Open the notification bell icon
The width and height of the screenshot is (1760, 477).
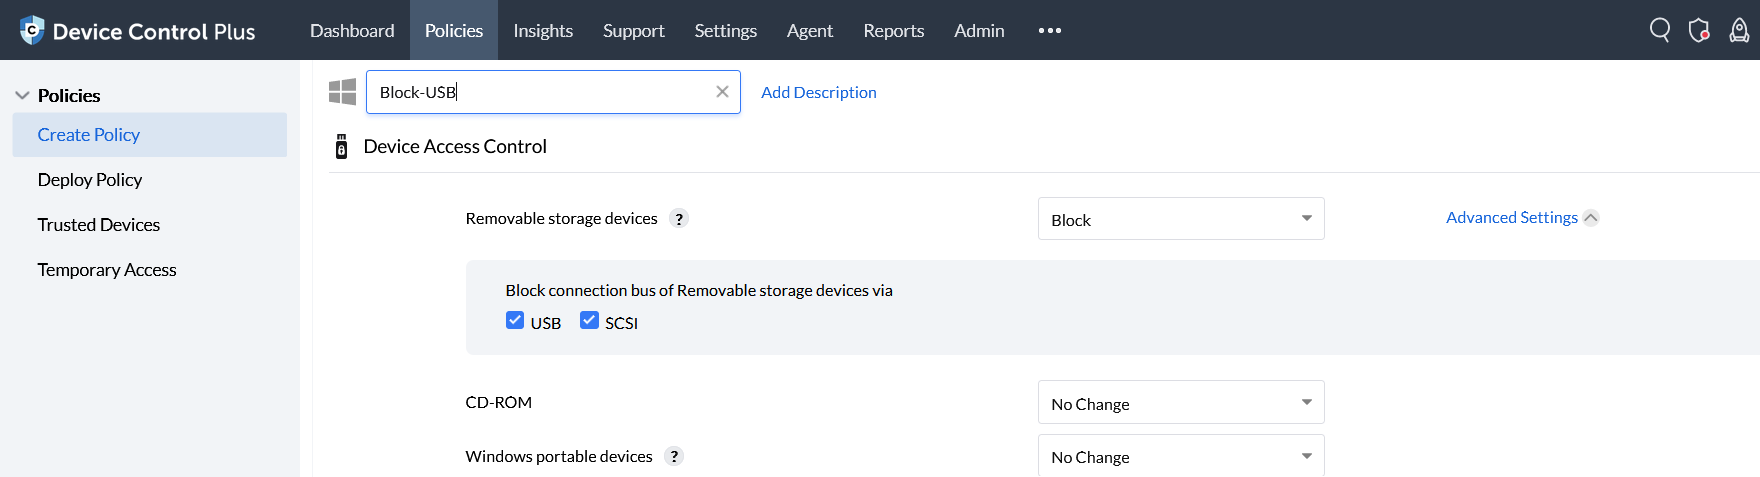pyautogui.click(x=1739, y=30)
